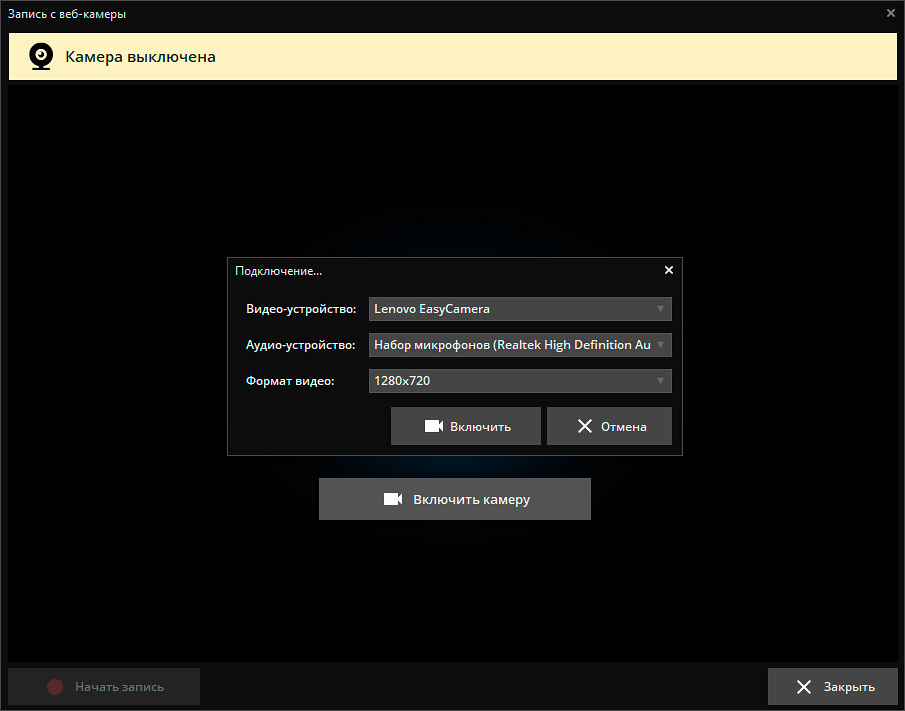The height and width of the screenshot is (711, 905).
Task: Open the Видео-устройство dropdown showing Lenovo EasyCamera
Action: [520, 309]
